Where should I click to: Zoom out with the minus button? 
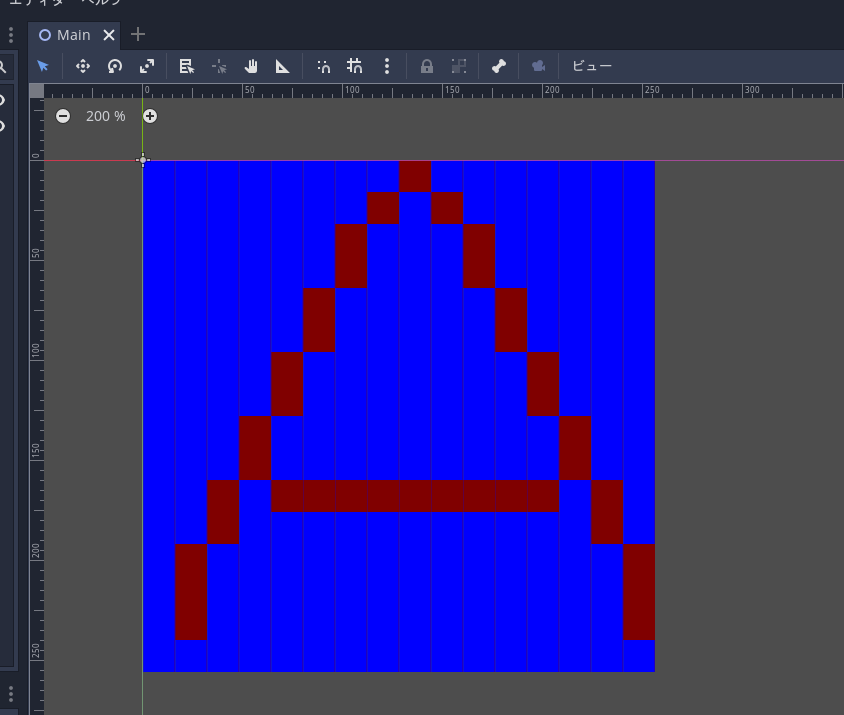pyautogui.click(x=63, y=116)
